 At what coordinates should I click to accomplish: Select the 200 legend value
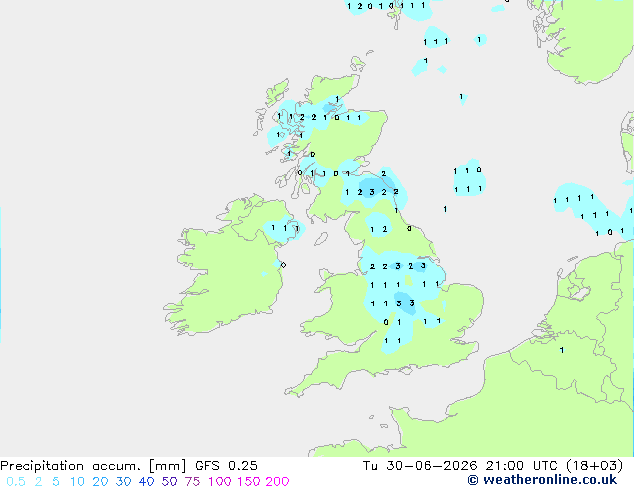click(x=277, y=482)
